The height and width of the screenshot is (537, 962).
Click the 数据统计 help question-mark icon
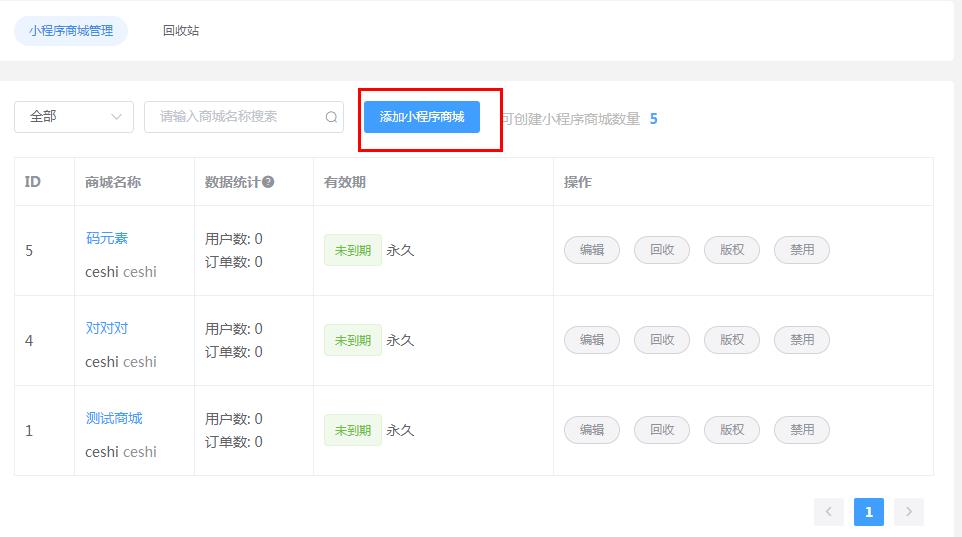(268, 182)
